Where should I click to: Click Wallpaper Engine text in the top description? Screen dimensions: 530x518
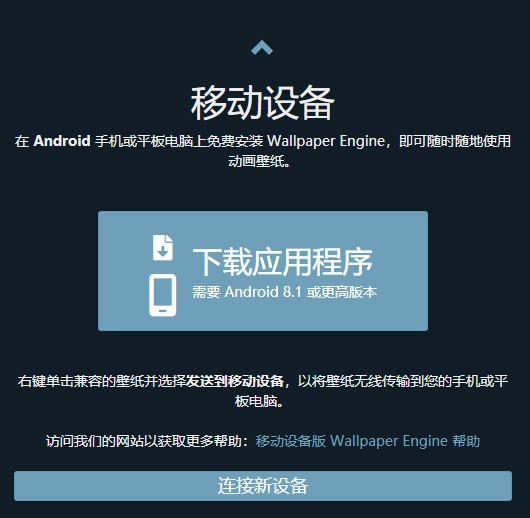pos(326,141)
